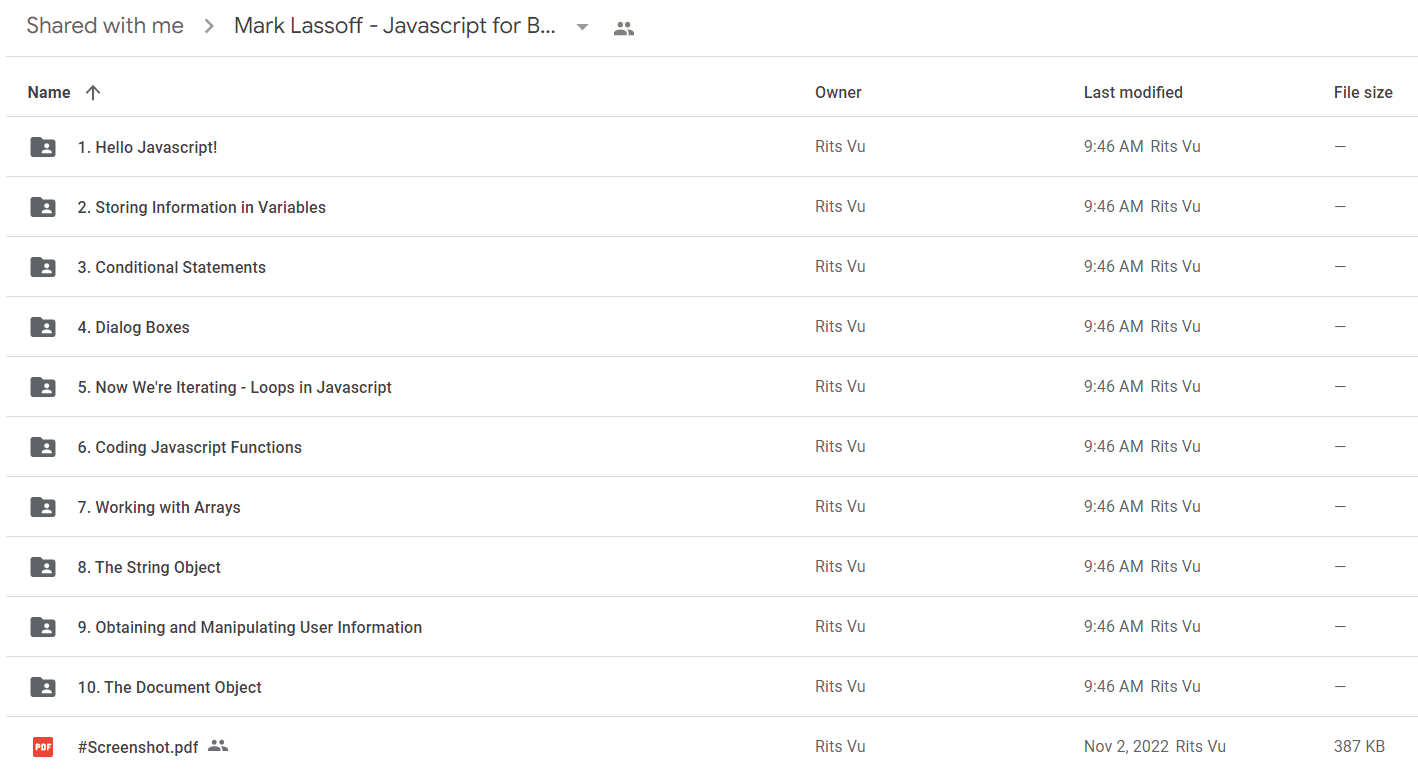
Task: Click owner Rits Vu on the Working with Arrays row
Action: [840, 506]
